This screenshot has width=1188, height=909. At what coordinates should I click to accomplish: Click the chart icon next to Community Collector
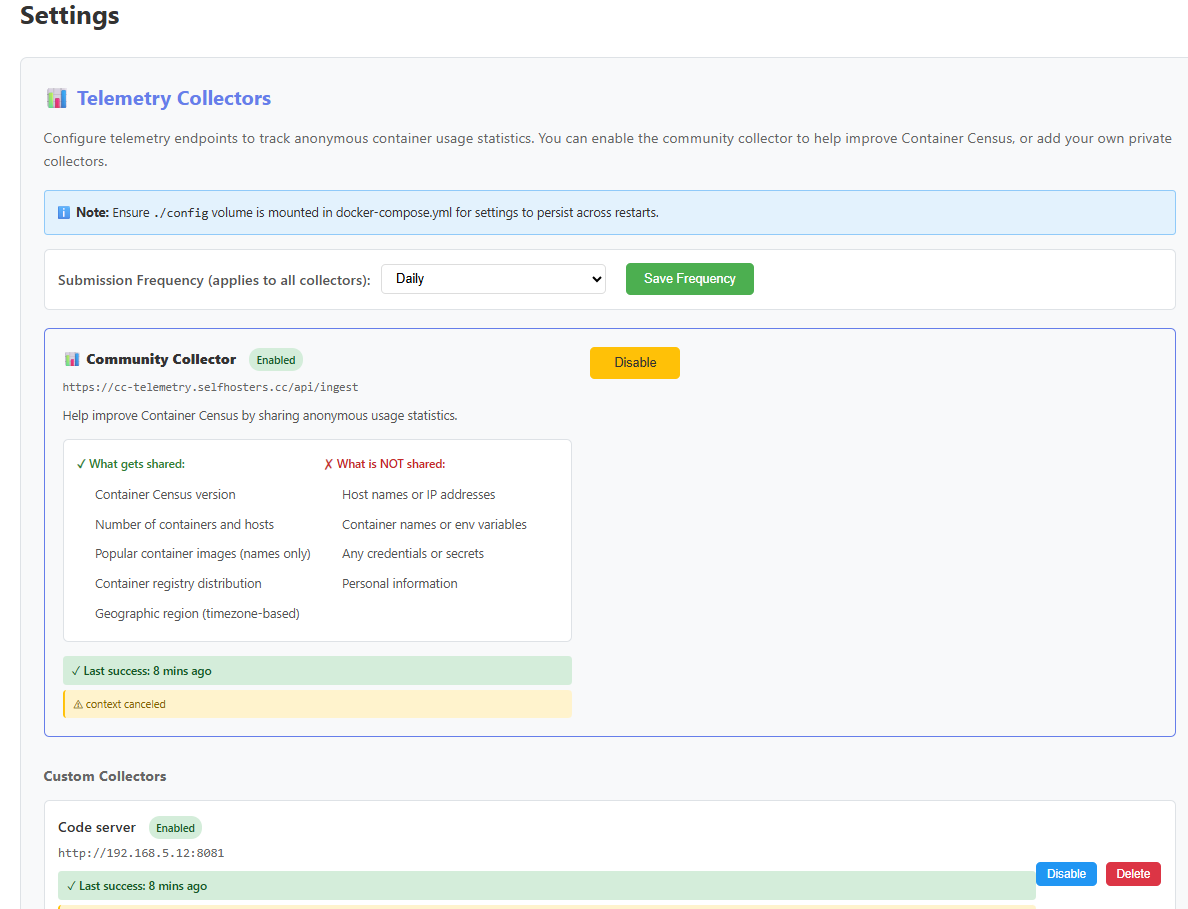72,359
